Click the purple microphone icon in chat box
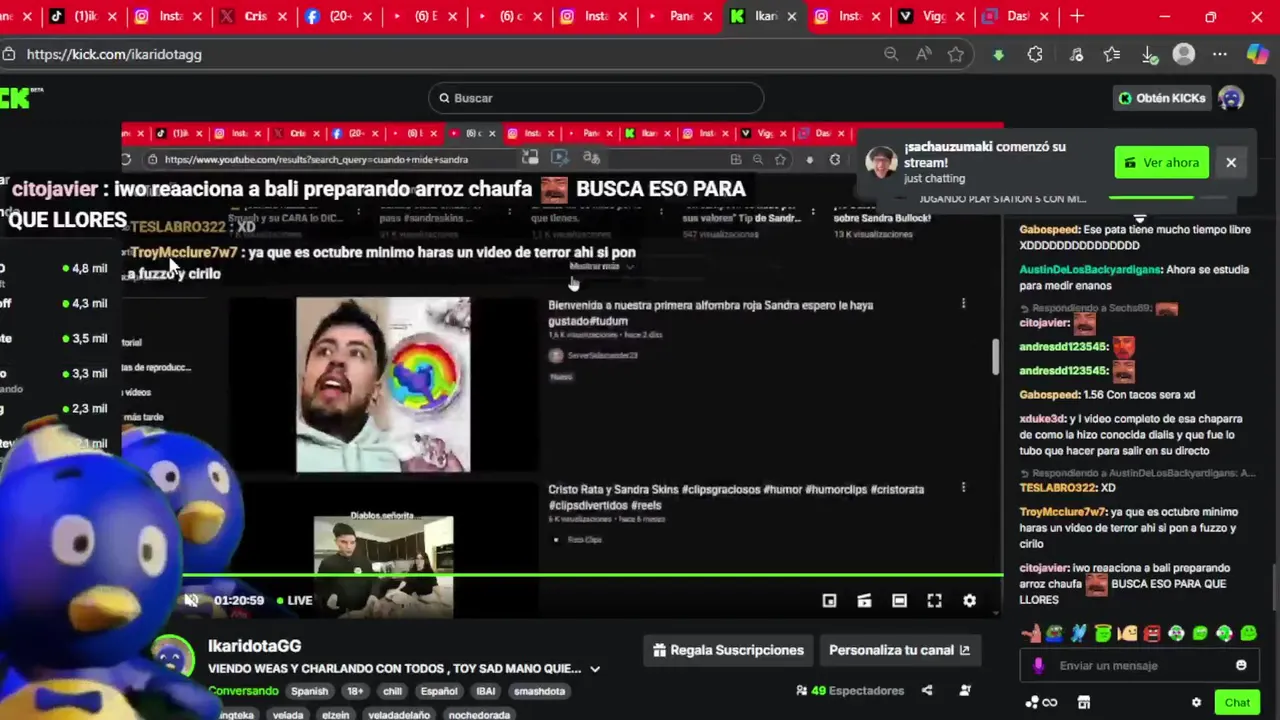Image resolution: width=1280 pixels, height=720 pixels. tap(1038, 665)
